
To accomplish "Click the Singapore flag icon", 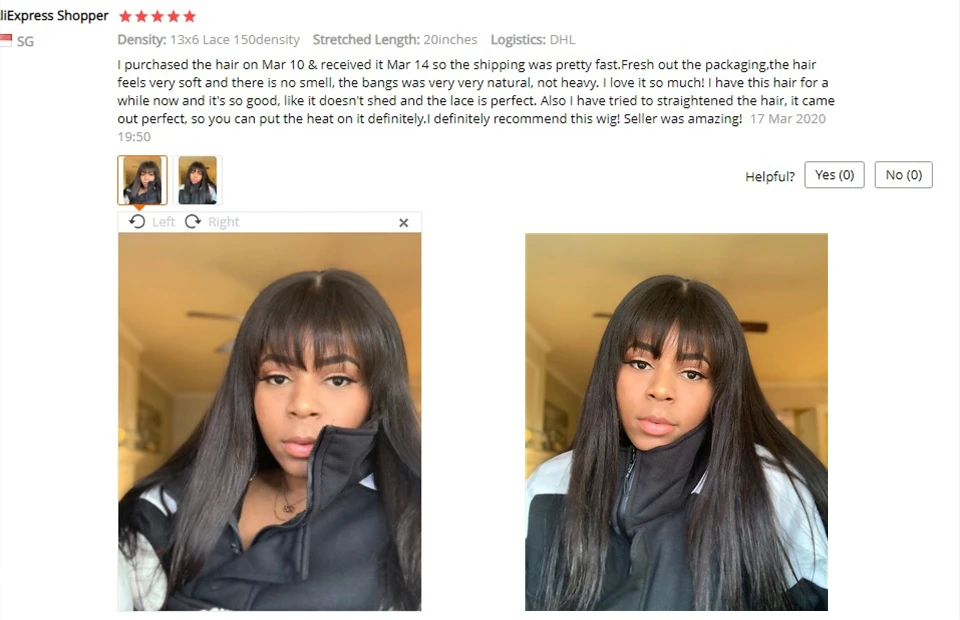I will pyautogui.click(x=6, y=41).
